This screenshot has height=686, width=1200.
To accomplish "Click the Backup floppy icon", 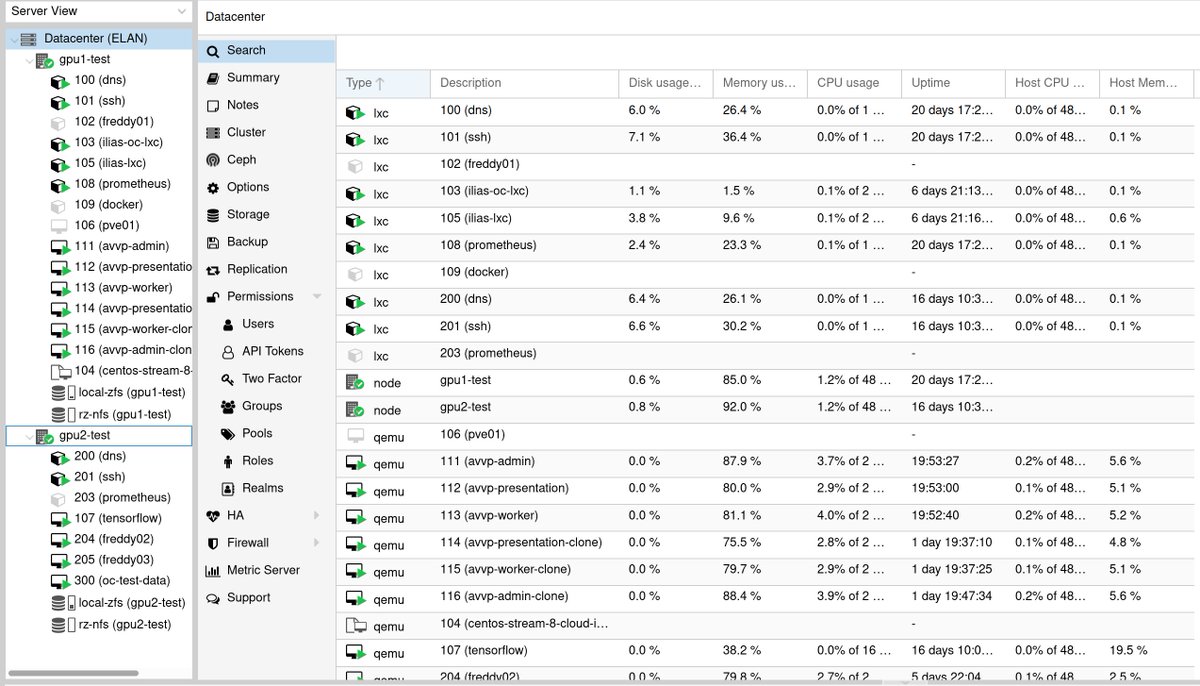I will [212, 242].
